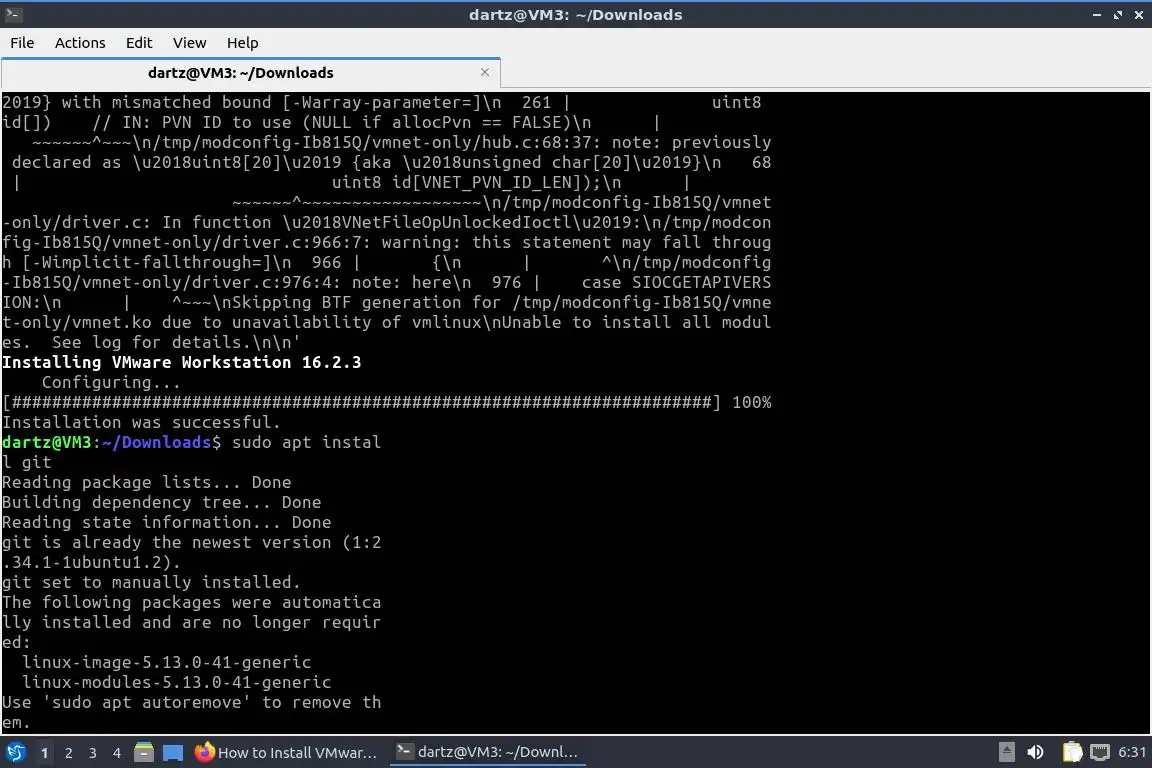Switch to workspace 2
Image resolution: width=1152 pixels, height=768 pixels.
tap(68, 753)
